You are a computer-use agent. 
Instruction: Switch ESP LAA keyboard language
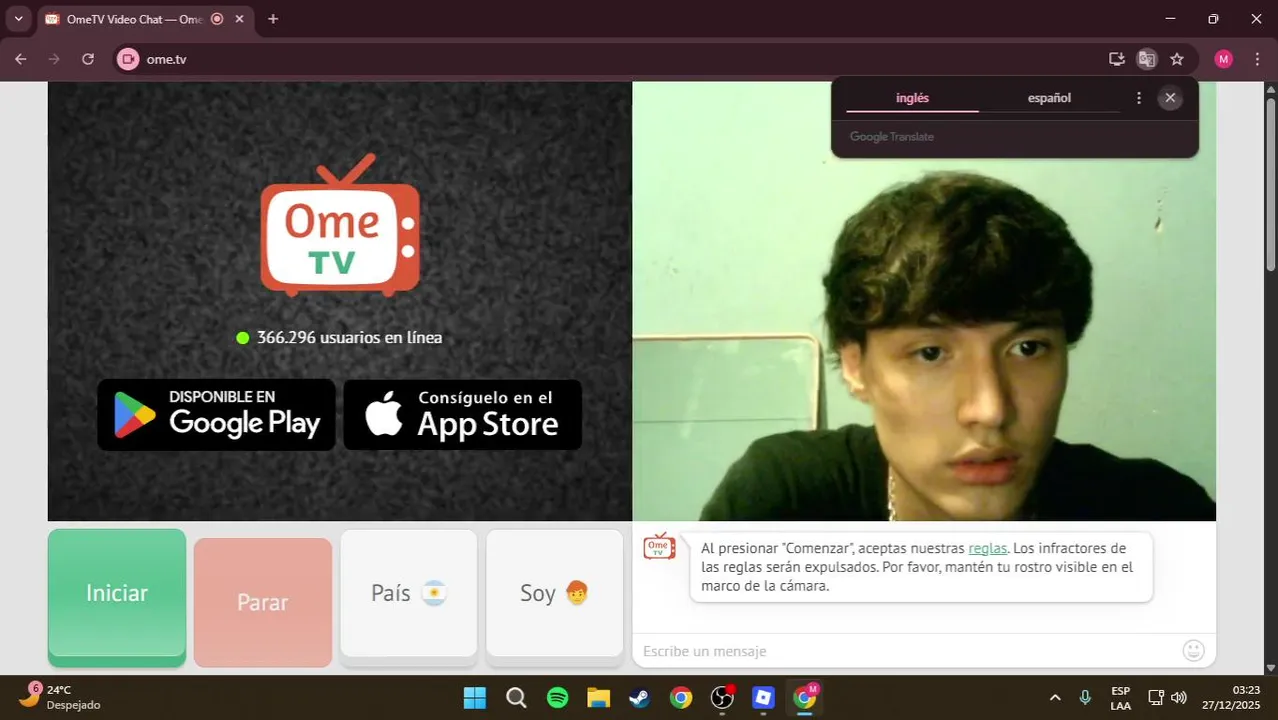pos(1121,698)
